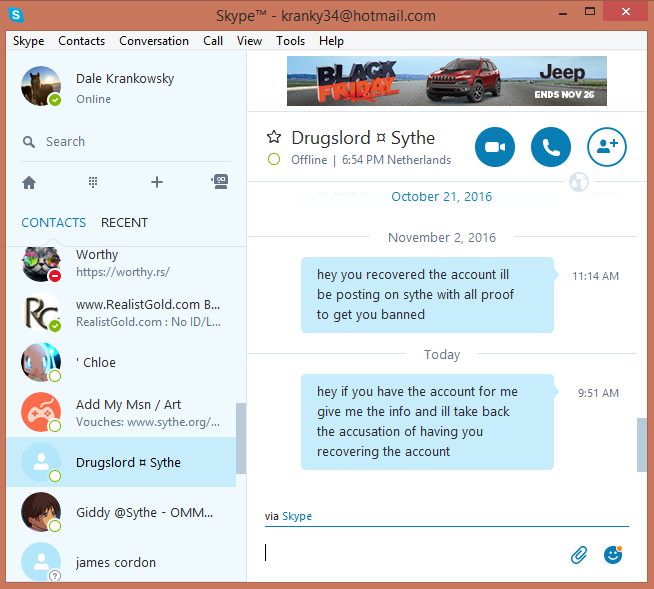This screenshot has width=654, height=589.
Task: Switch to the CONTACTS tab
Action: (x=53, y=223)
